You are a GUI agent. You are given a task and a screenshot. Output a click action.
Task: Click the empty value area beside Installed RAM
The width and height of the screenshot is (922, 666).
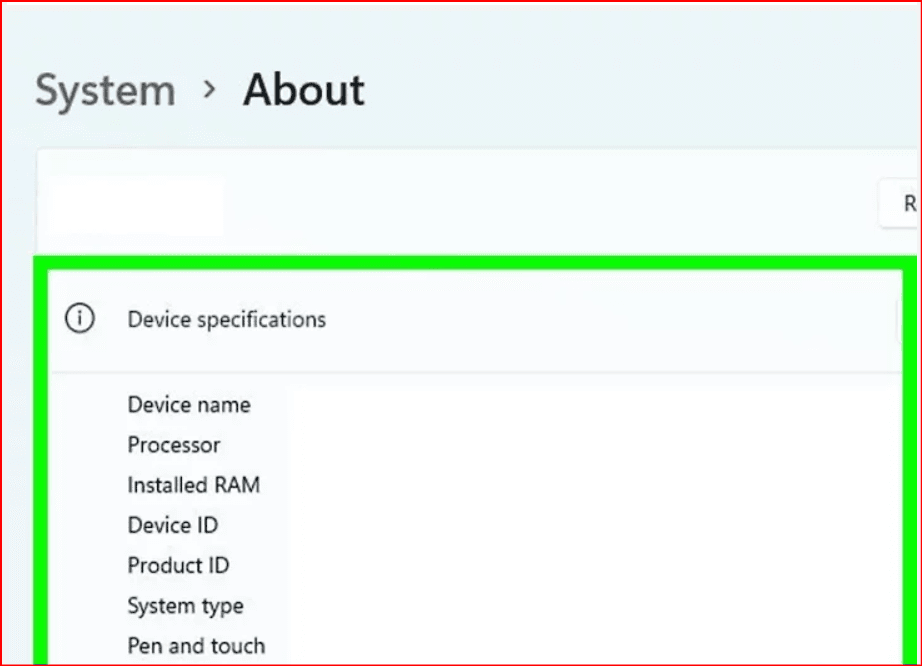click(560, 485)
